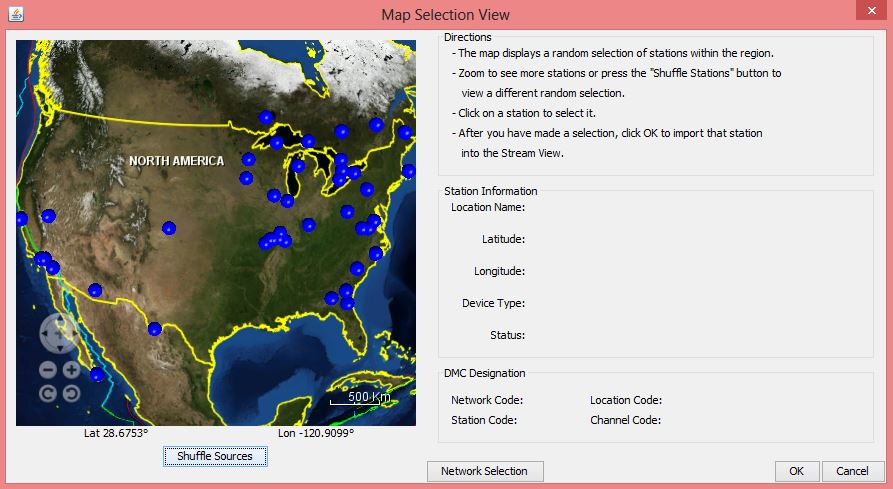The image size is (893, 489).
Task: Click the 500 Km scale bar on the map
Action: coord(366,399)
